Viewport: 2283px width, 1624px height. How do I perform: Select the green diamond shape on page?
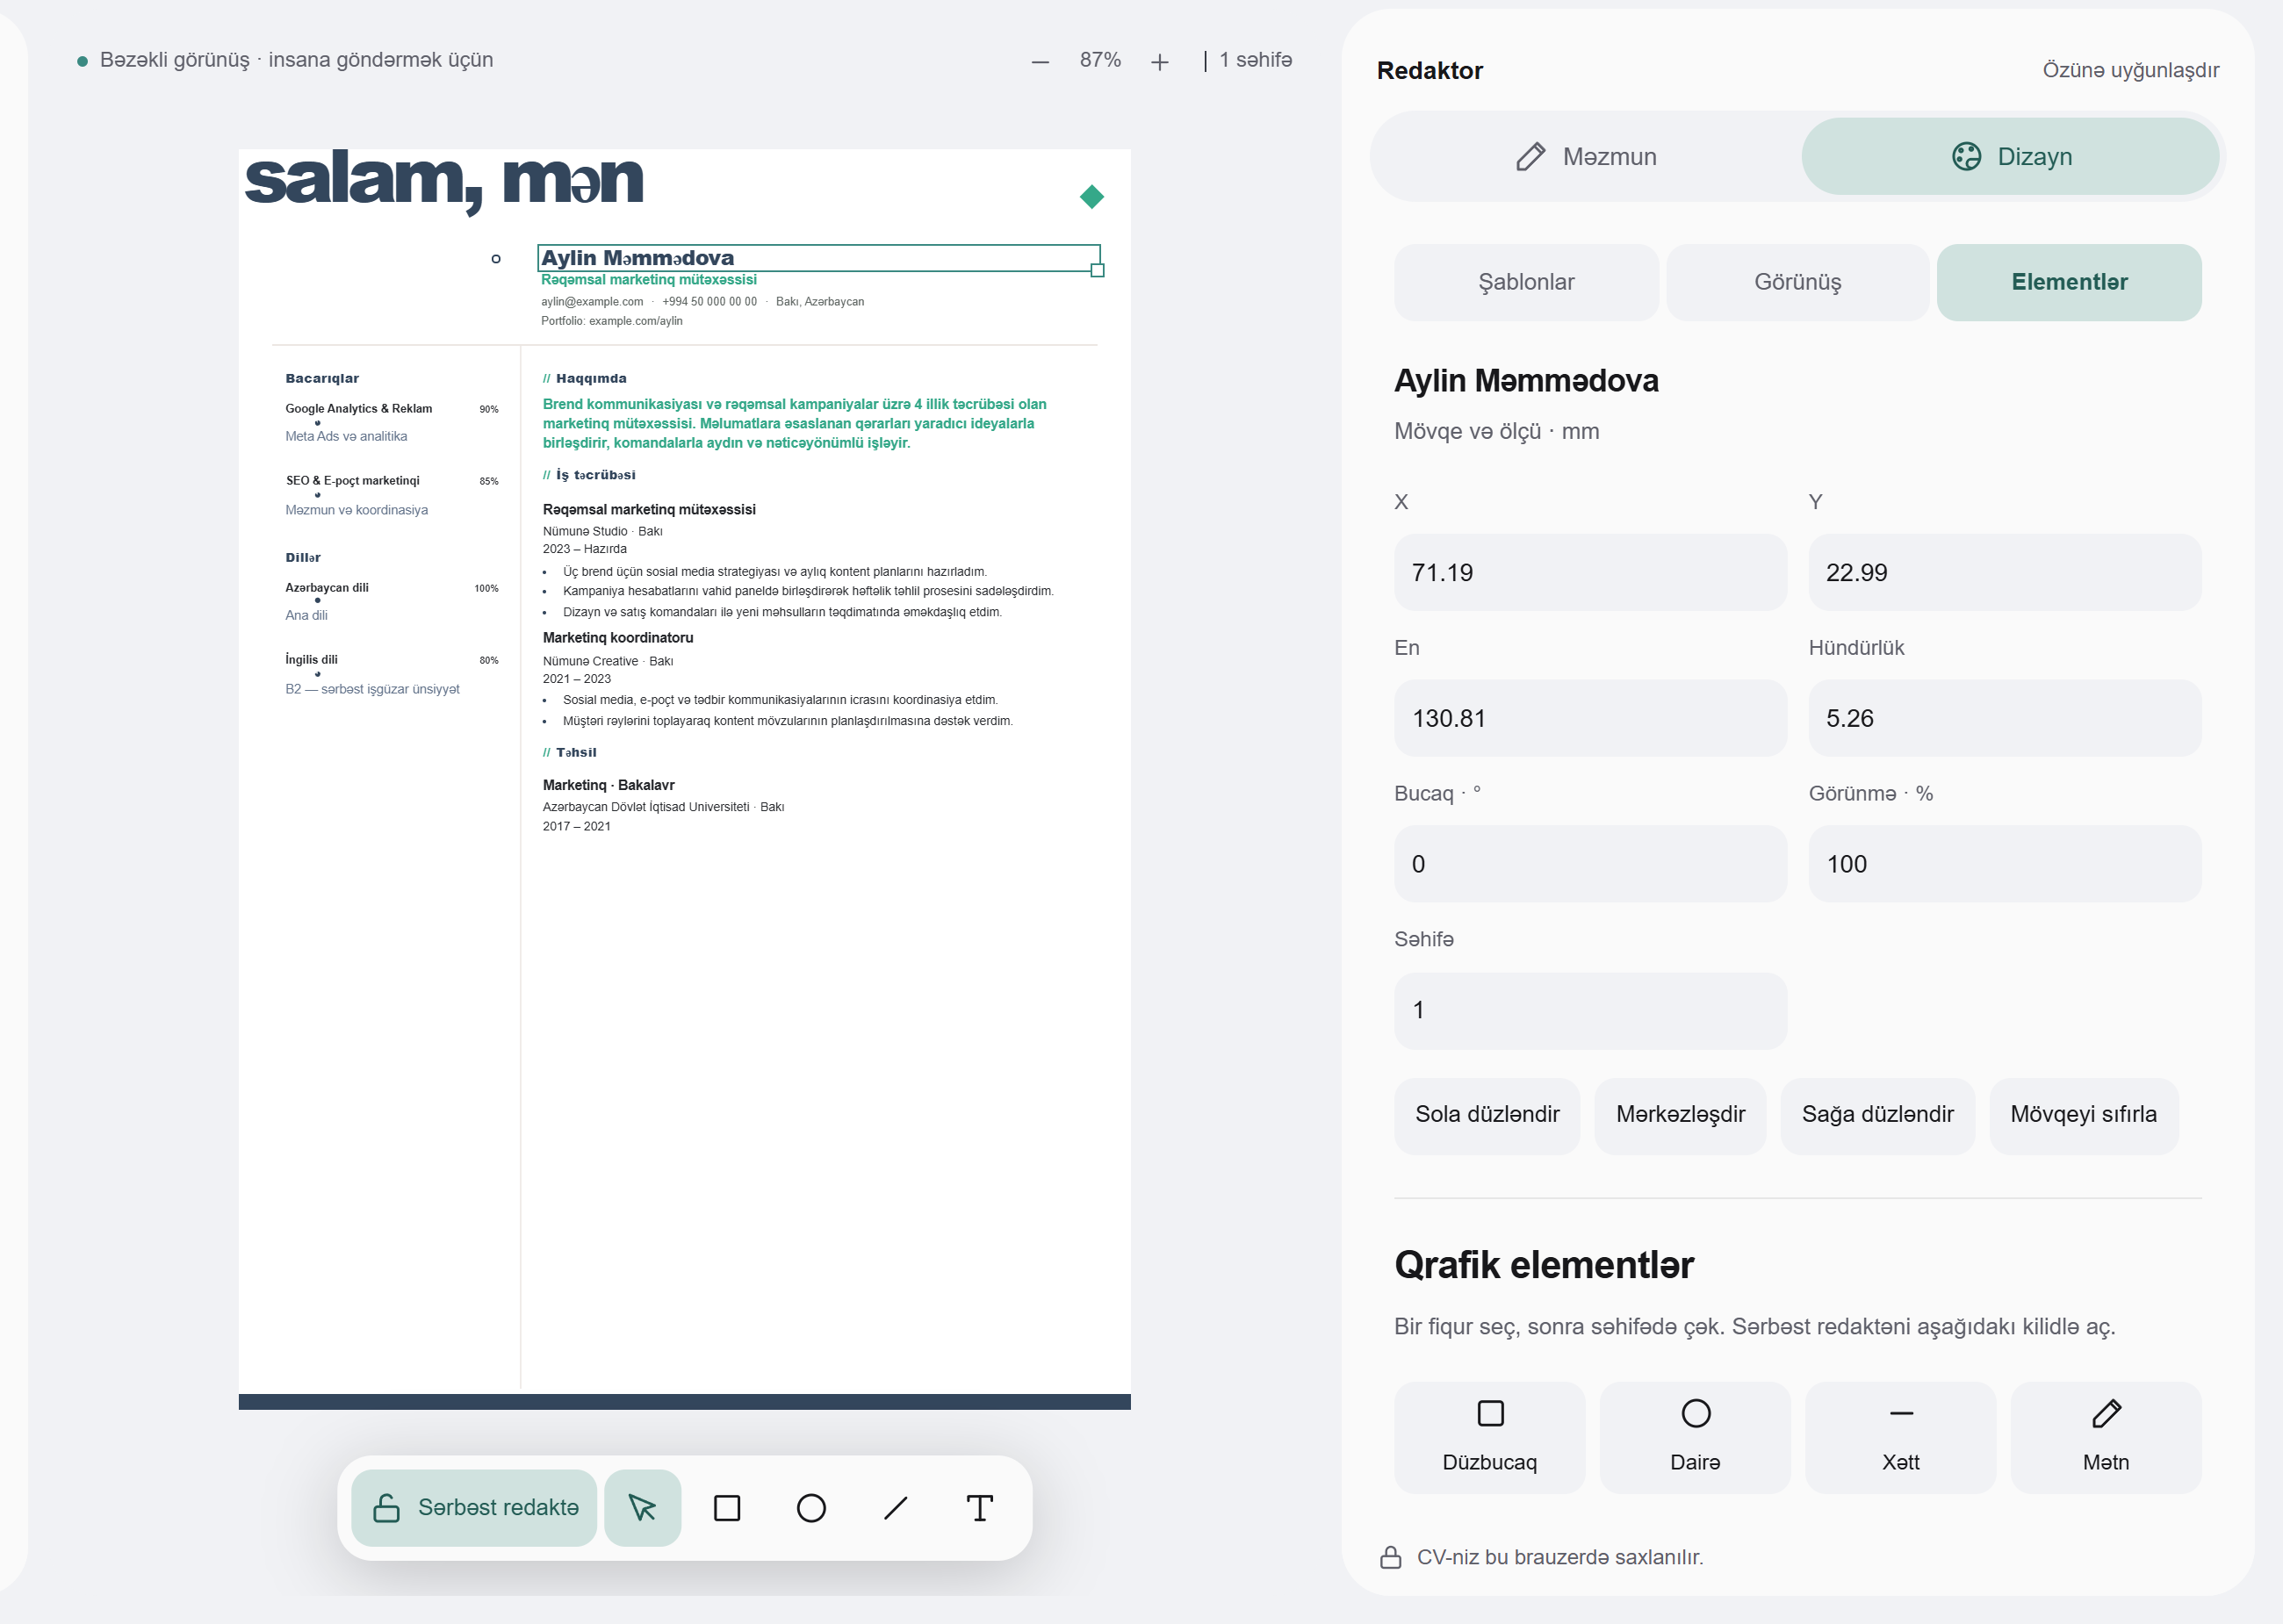point(1092,197)
